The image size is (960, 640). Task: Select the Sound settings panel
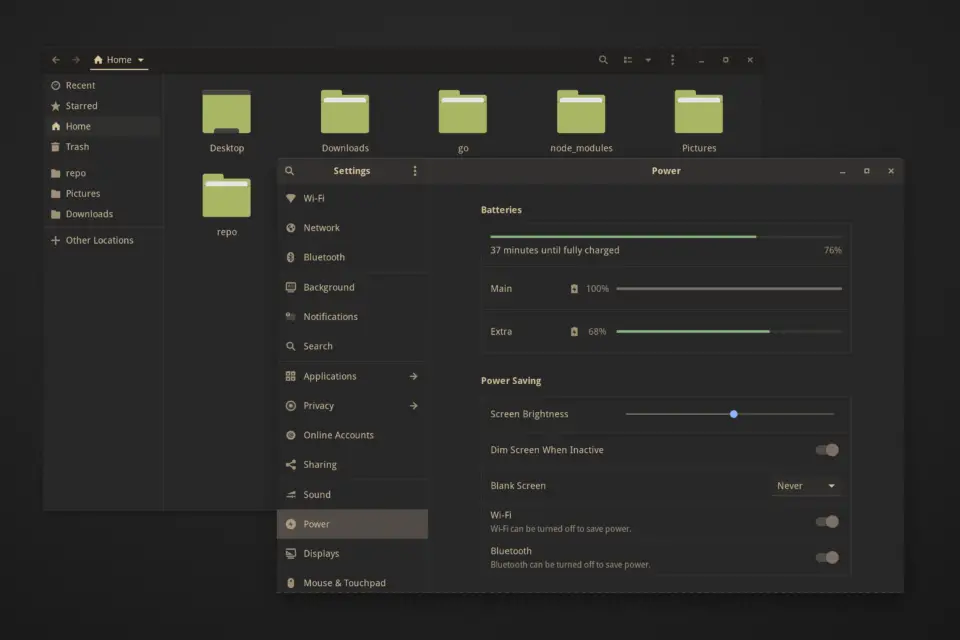tap(317, 494)
